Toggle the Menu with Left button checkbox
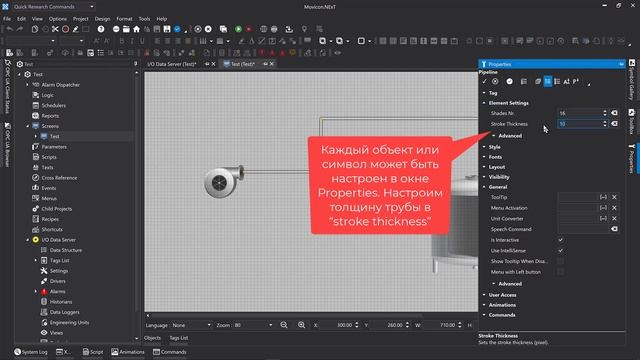 tap(561, 272)
